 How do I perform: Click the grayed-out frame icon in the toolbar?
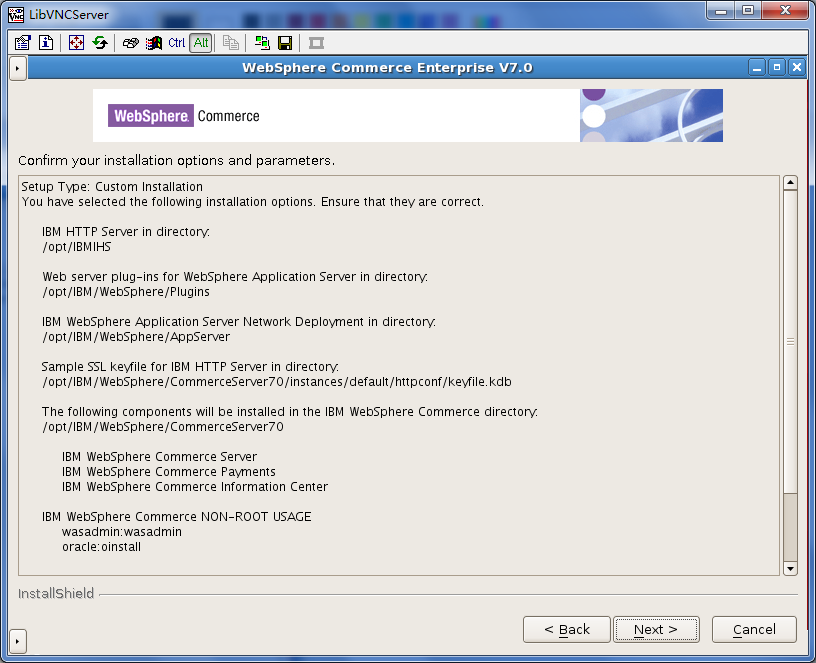[x=316, y=43]
